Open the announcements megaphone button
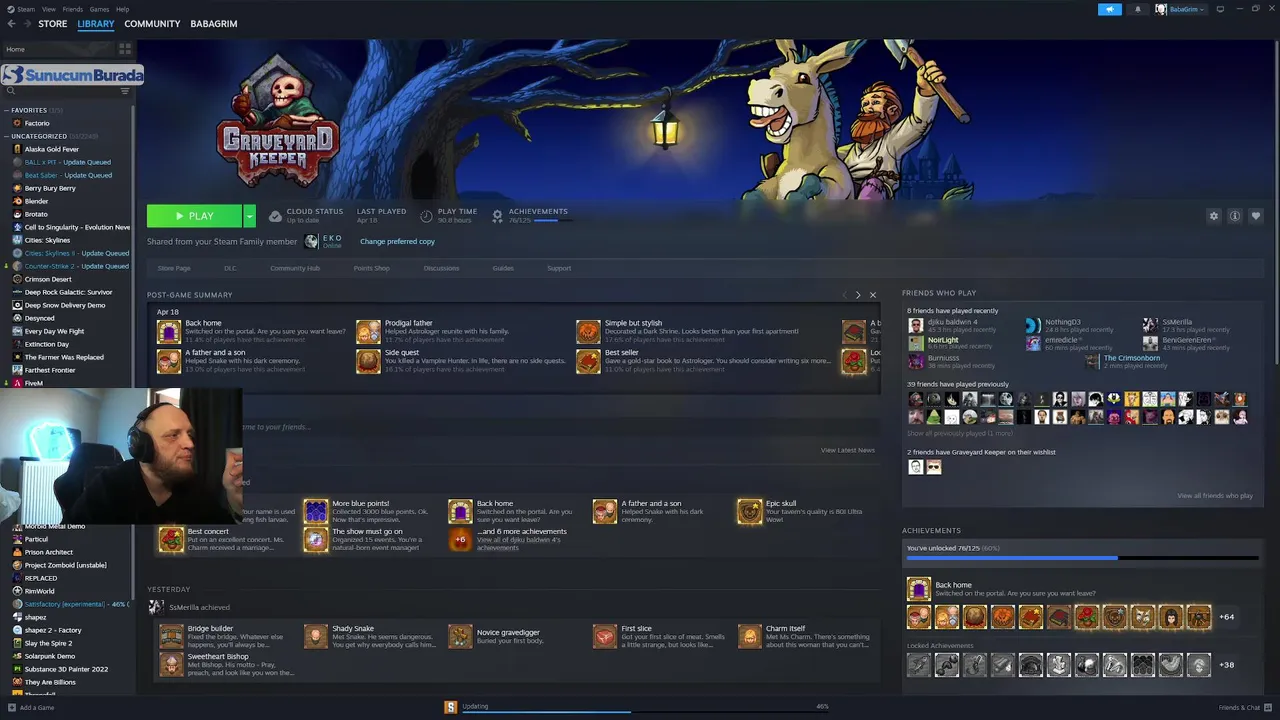This screenshot has height=720, width=1280. tap(1109, 9)
